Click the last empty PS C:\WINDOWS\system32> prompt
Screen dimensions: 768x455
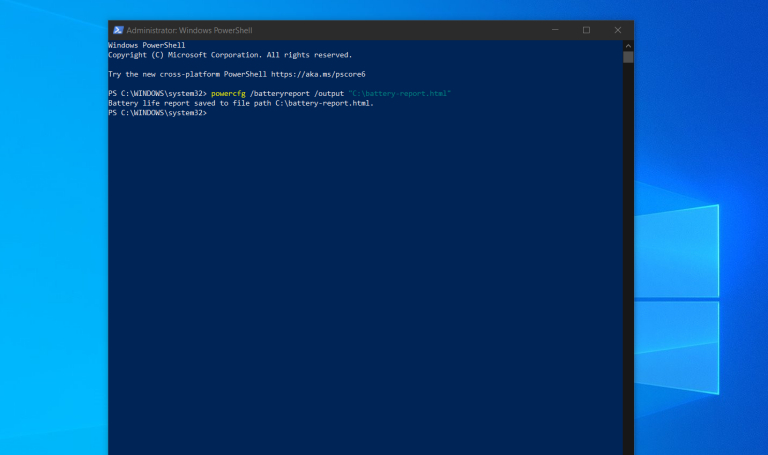pyautogui.click(x=158, y=113)
